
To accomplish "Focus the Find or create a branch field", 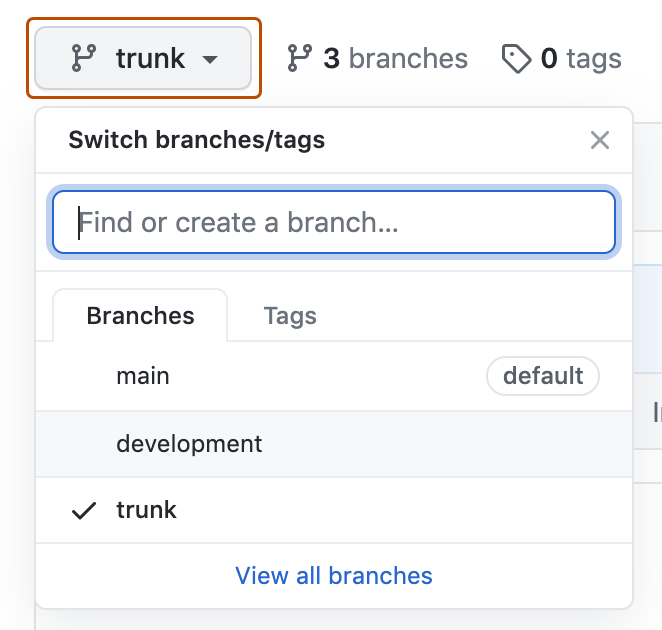I will point(333,222).
